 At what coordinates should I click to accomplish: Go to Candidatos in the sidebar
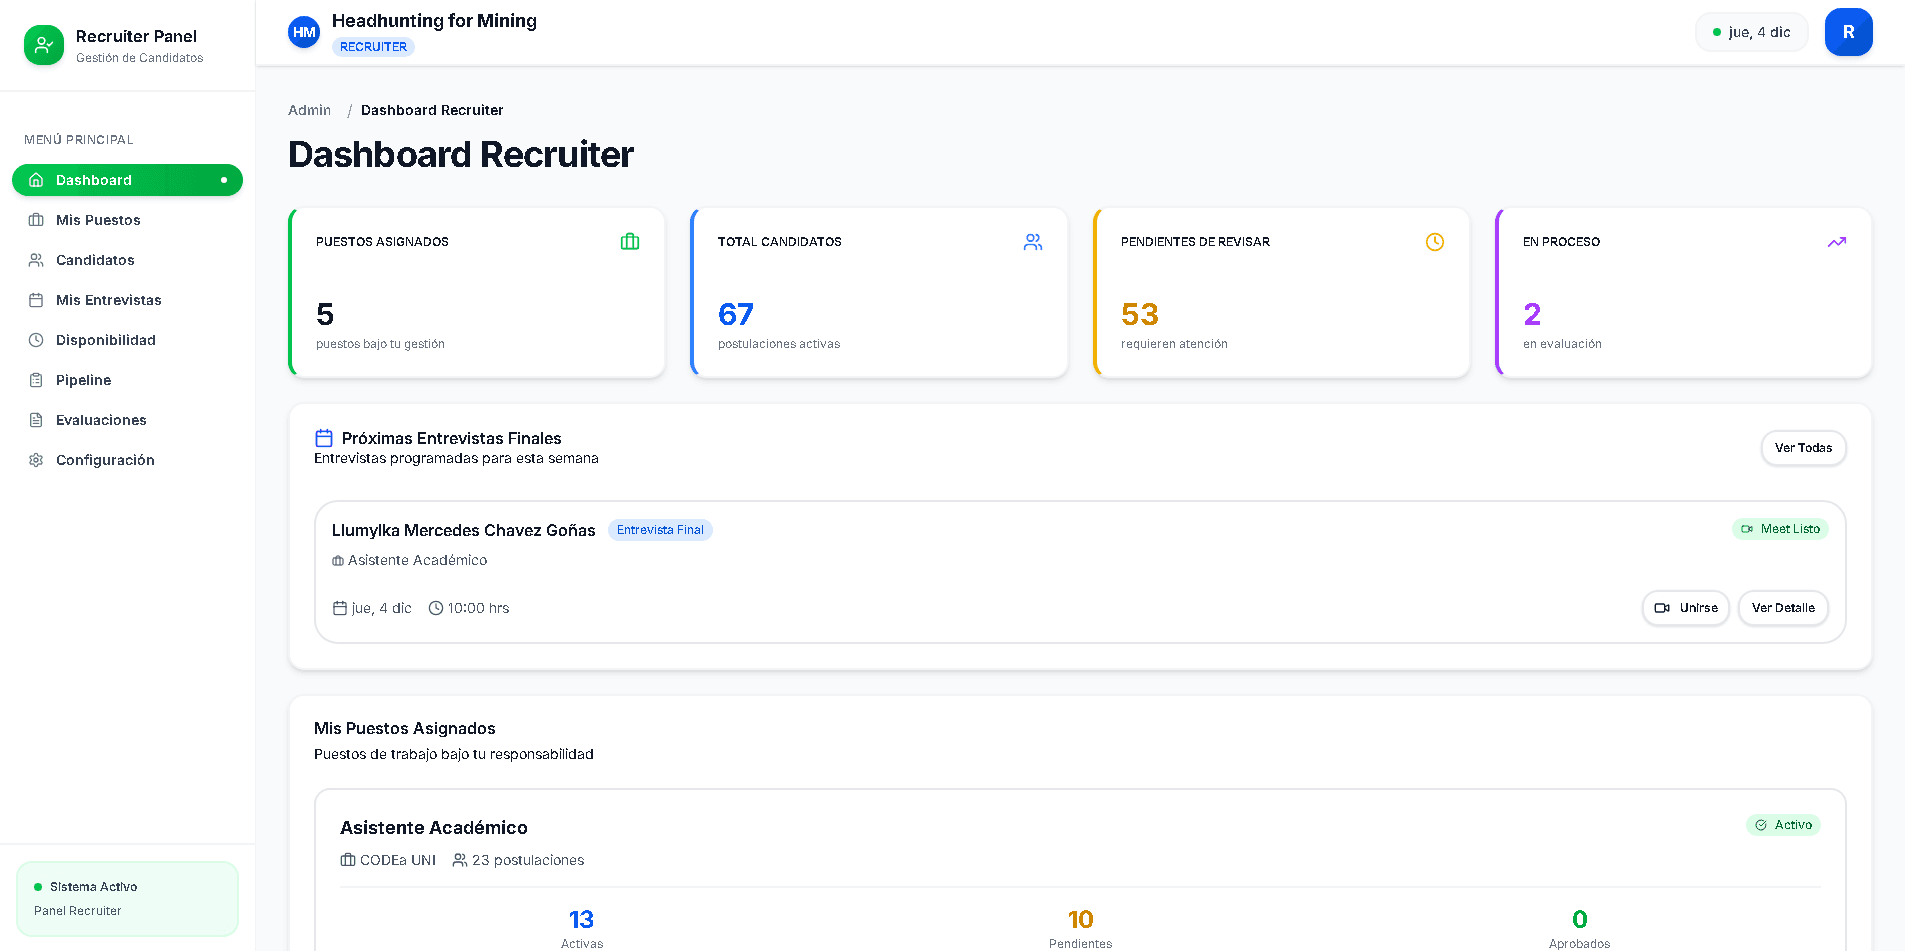[x=95, y=260]
